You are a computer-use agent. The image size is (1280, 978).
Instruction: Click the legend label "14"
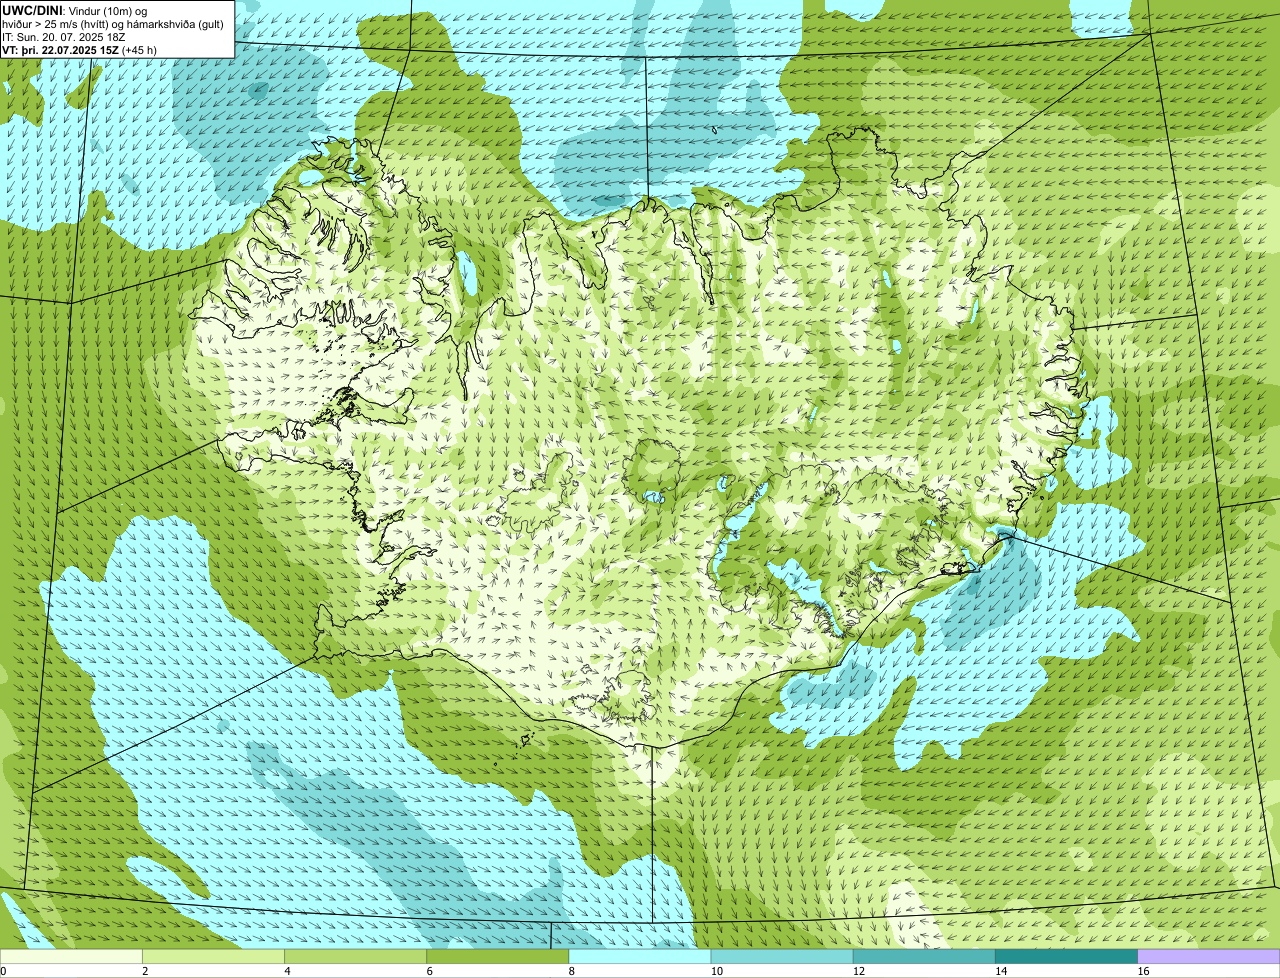pos(1001,971)
